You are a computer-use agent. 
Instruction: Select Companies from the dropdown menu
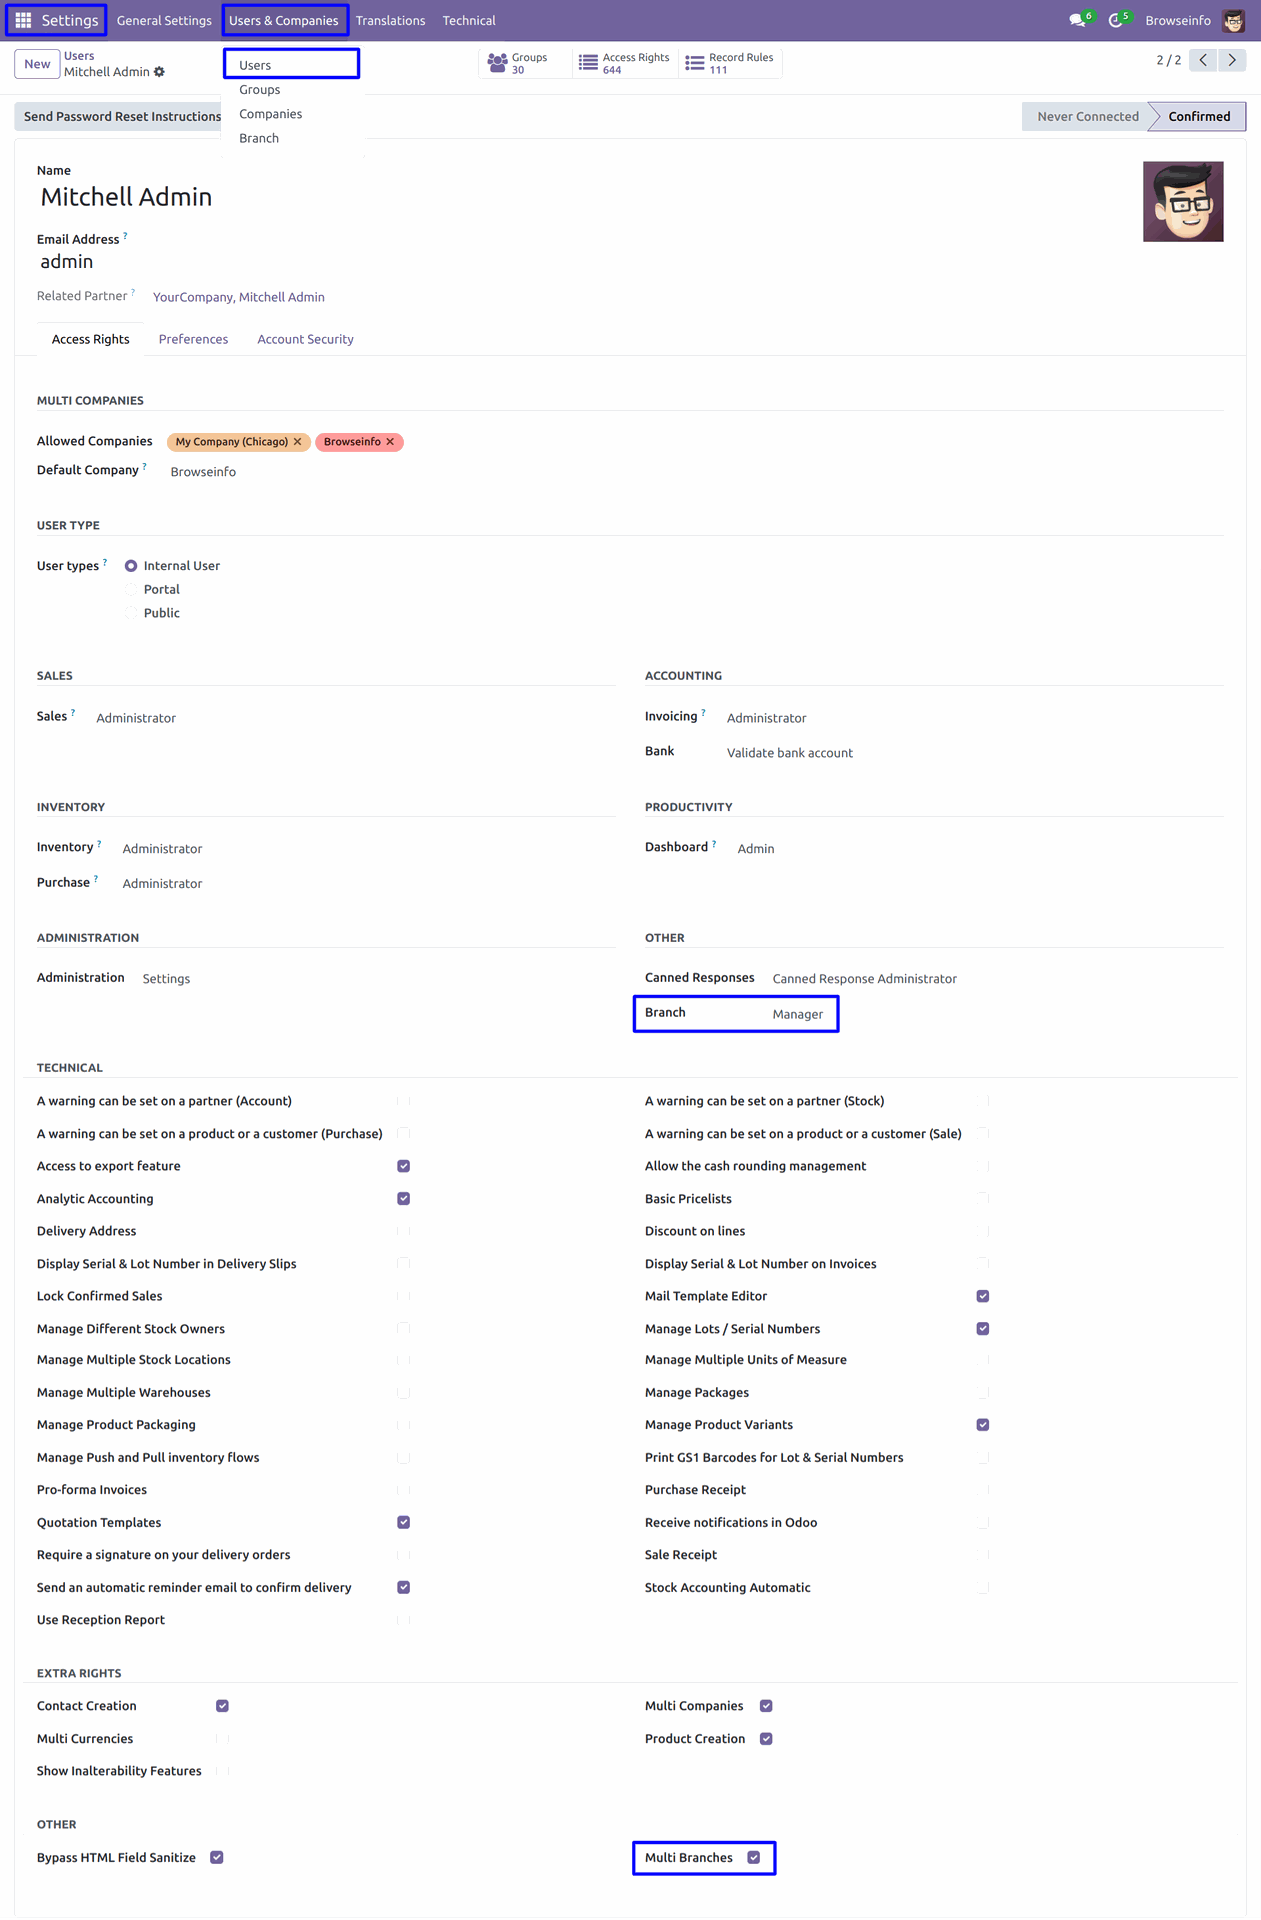(x=270, y=114)
